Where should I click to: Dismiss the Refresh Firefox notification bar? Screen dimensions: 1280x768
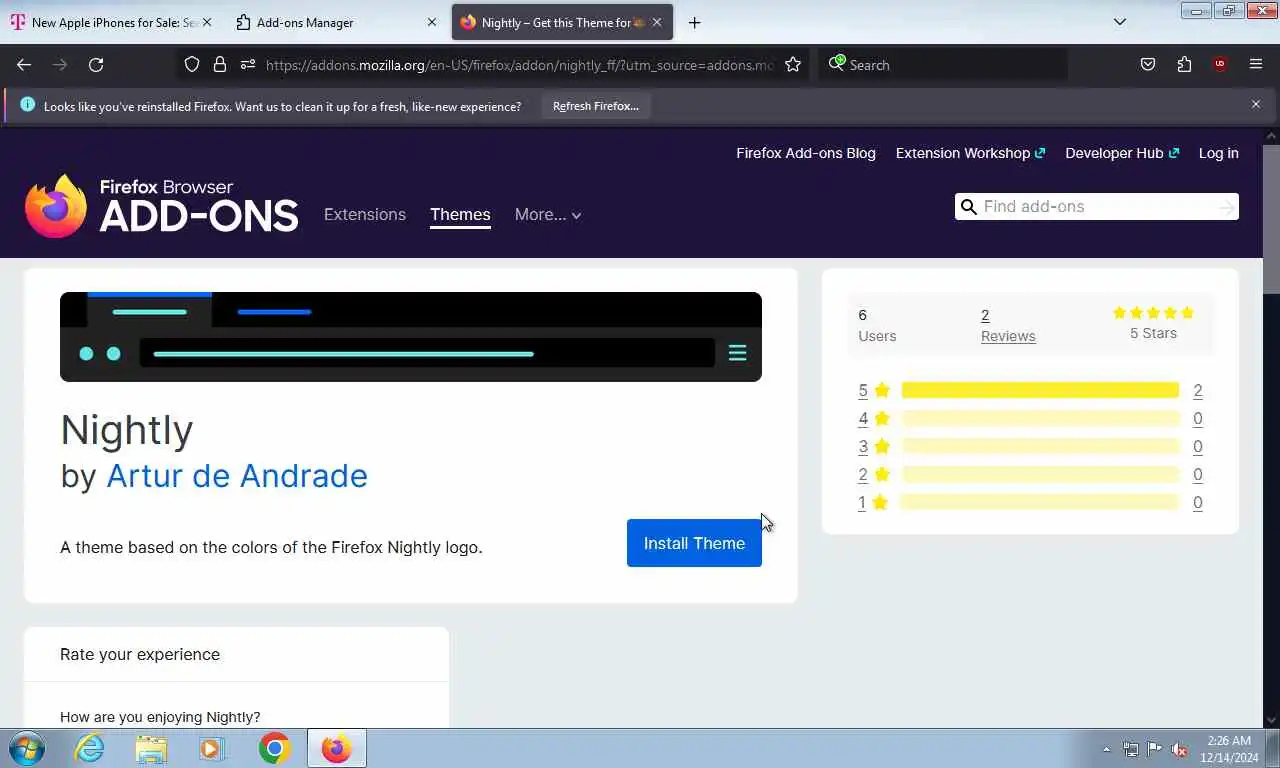click(x=1256, y=104)
